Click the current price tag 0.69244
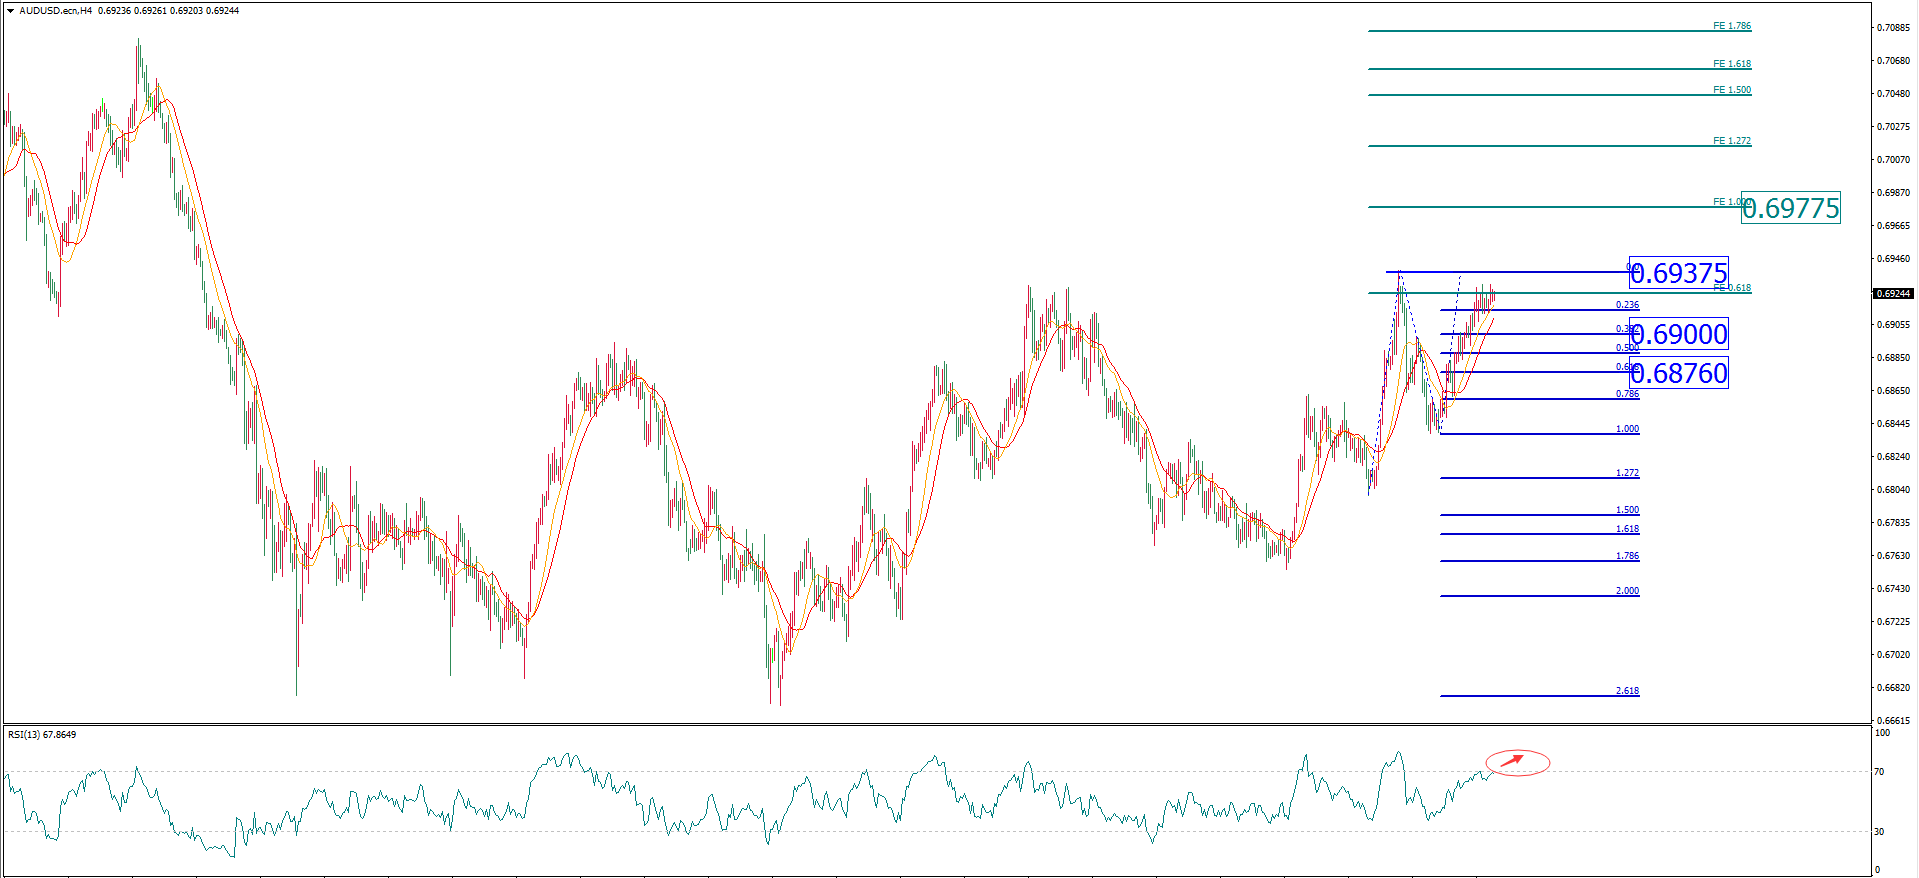1919x878 pixels. tap(1893, 294)
